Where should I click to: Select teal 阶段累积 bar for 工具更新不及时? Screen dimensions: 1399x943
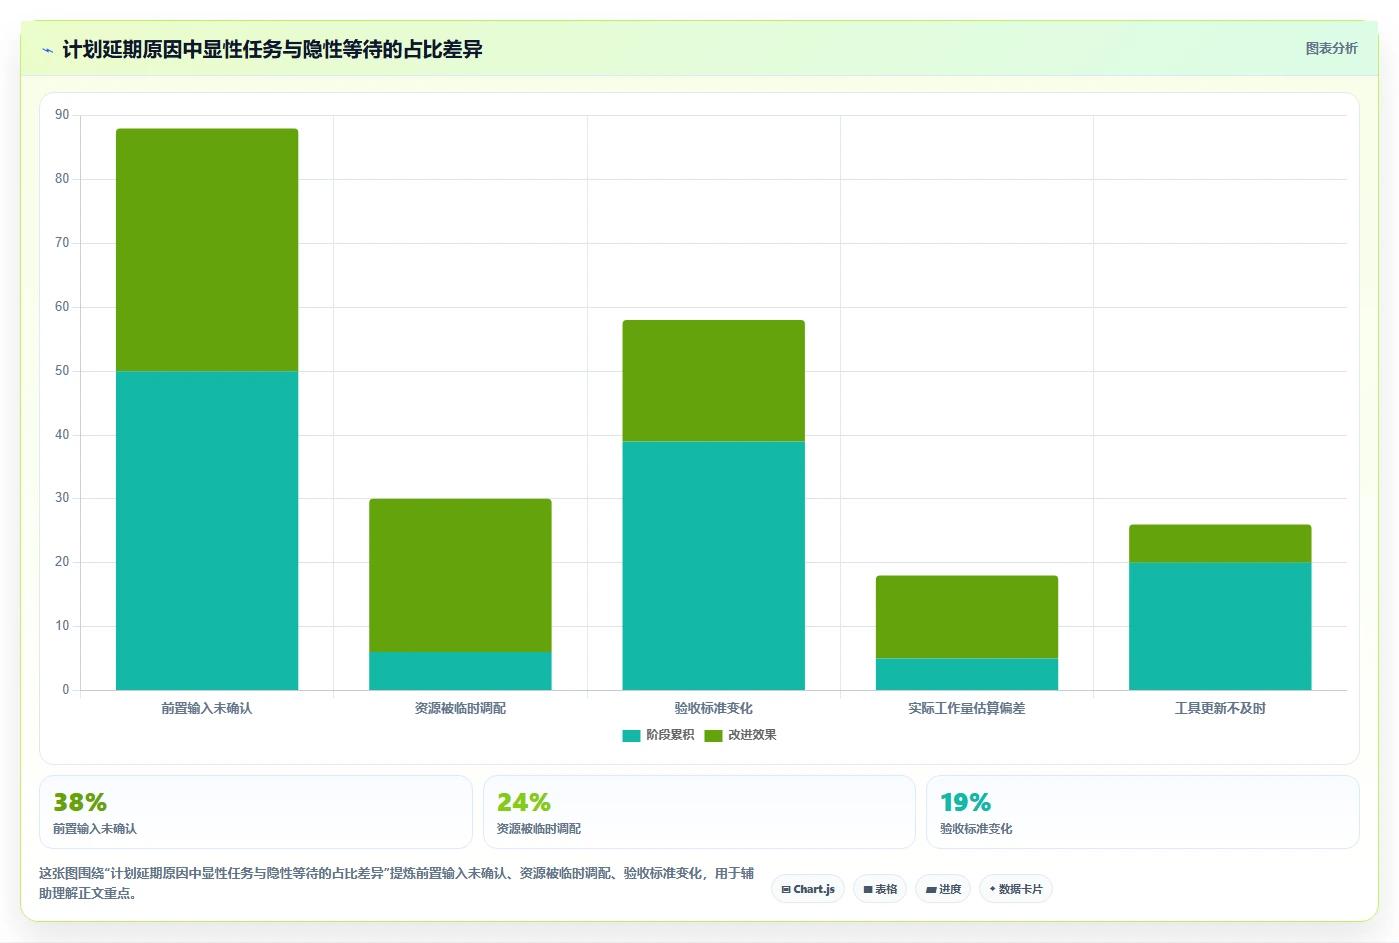point(1220,626)
